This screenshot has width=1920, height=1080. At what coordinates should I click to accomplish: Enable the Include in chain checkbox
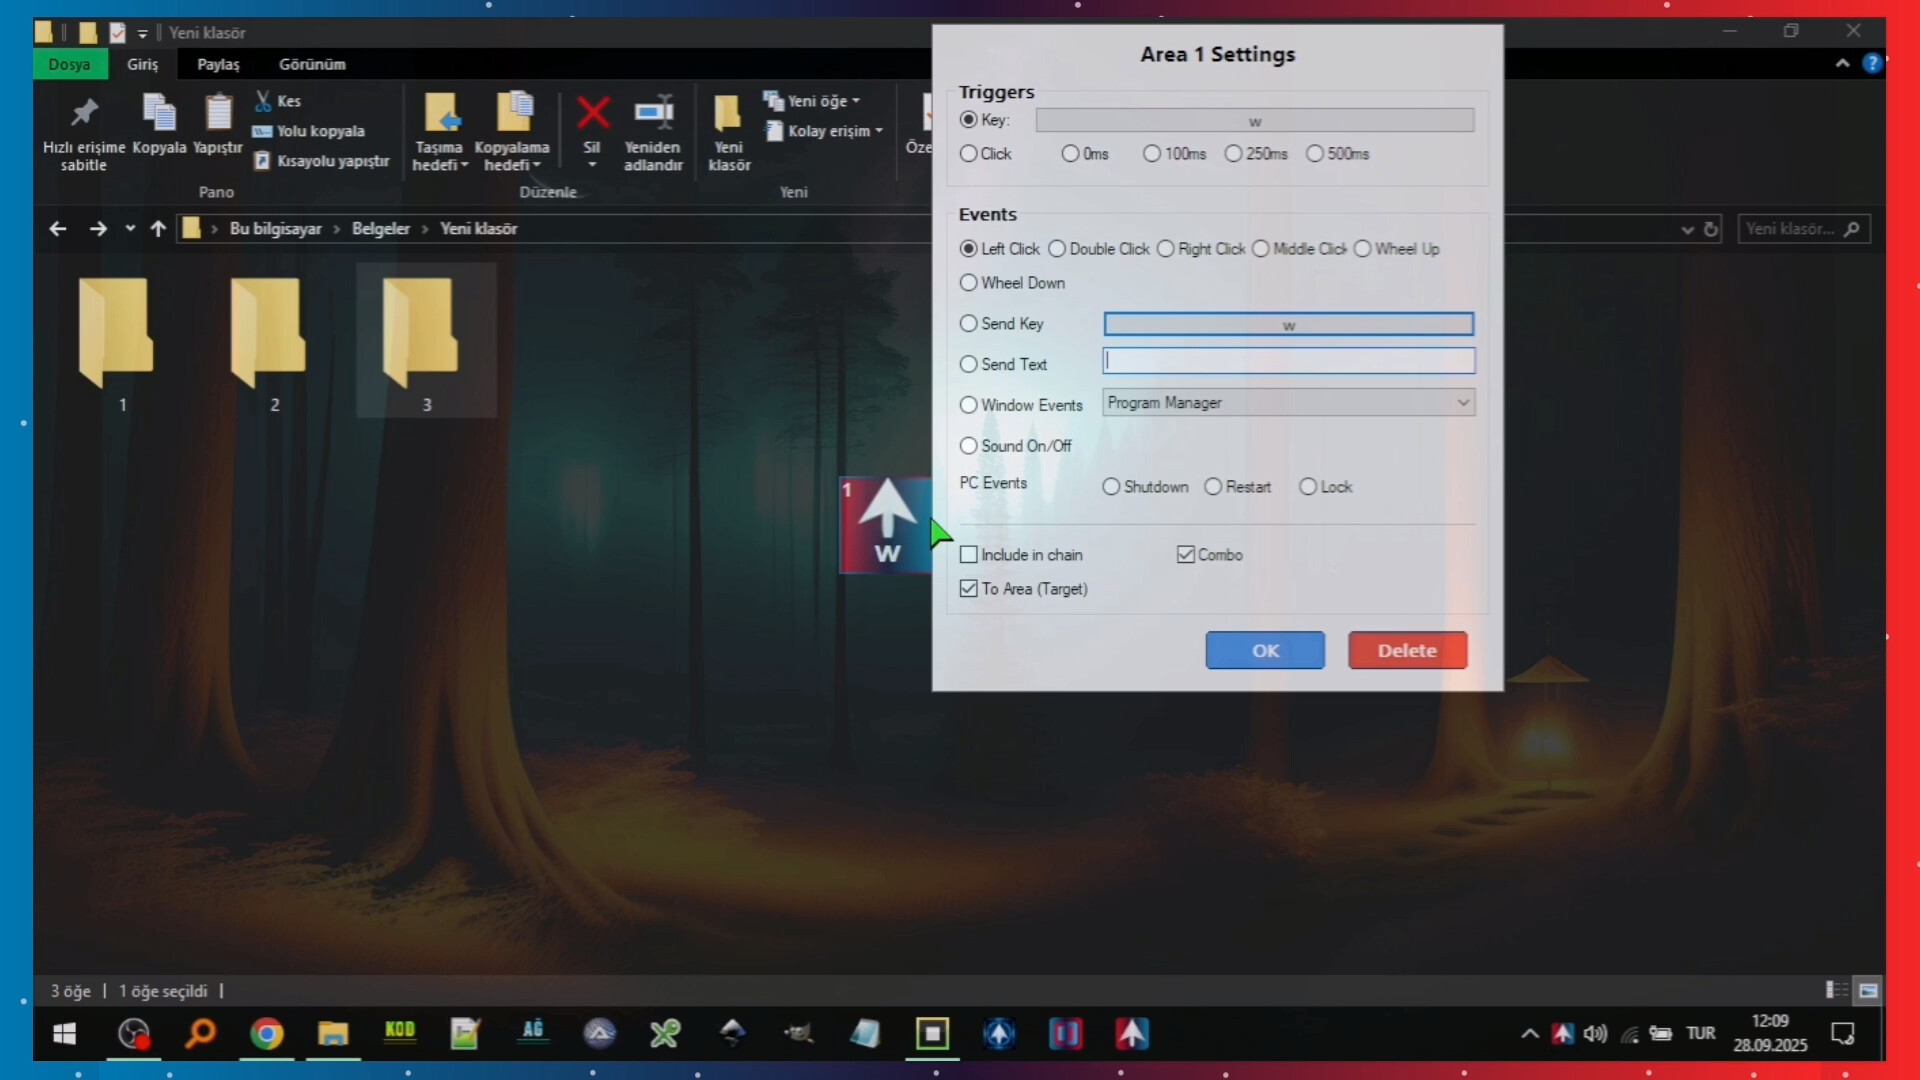pos(968,555)
